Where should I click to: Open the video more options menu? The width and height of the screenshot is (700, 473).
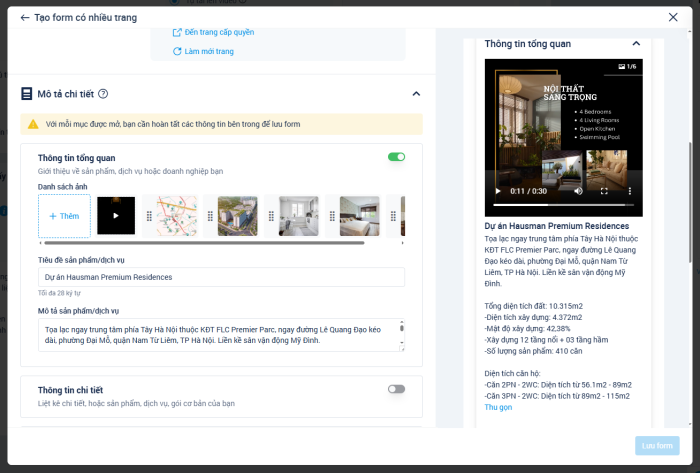pos(629,191)
